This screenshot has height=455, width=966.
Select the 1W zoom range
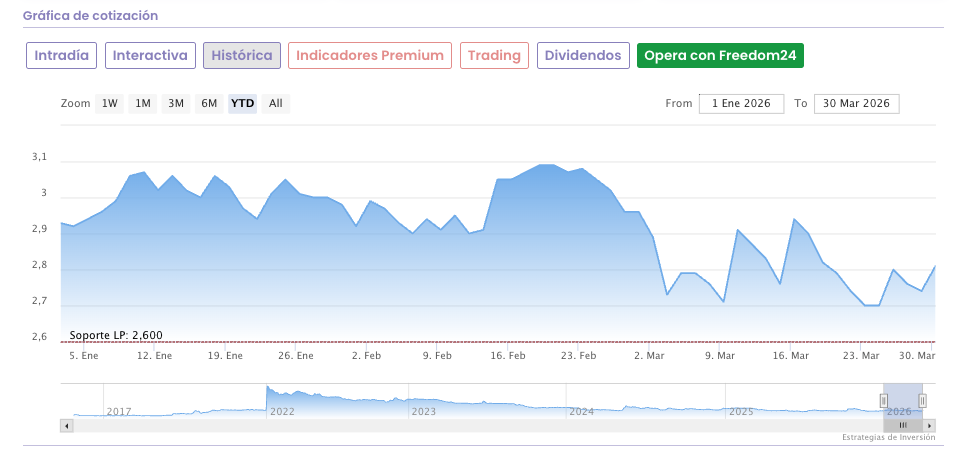110,103
